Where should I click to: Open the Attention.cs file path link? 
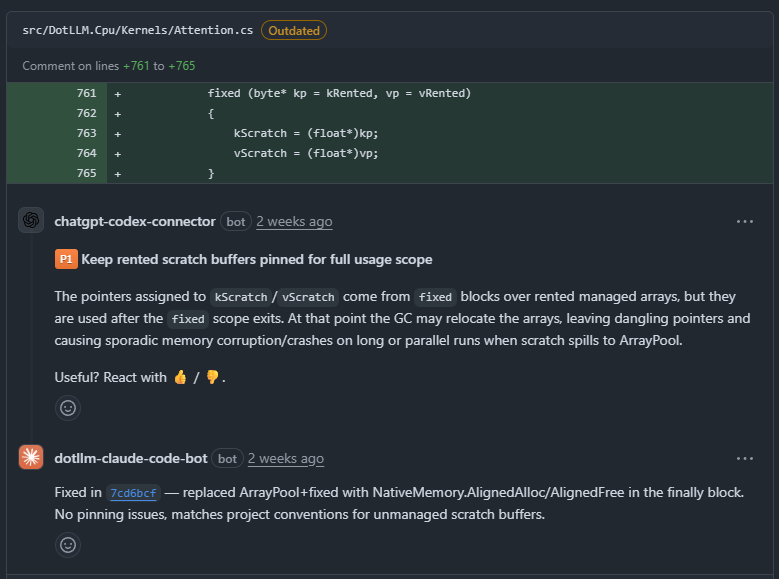tap(137, 30)
